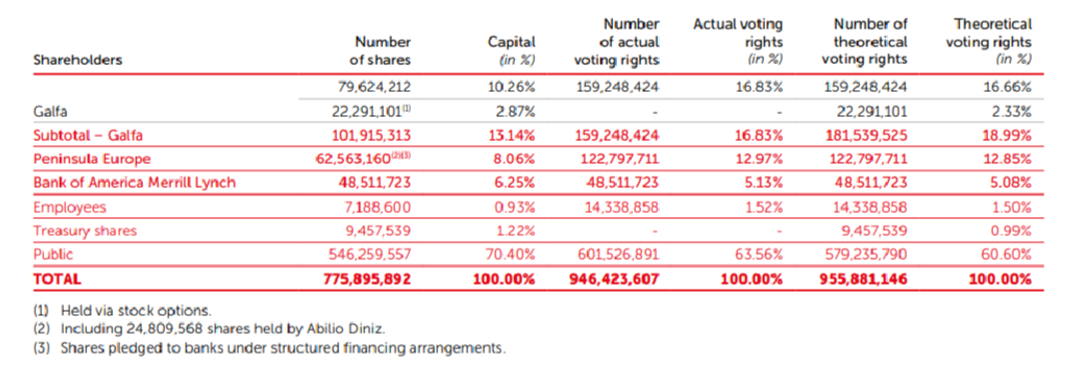The width and height of the screenshot is (1087, 375).
Task: Click the Number of actual voting rights header
Action: (616, 42)
